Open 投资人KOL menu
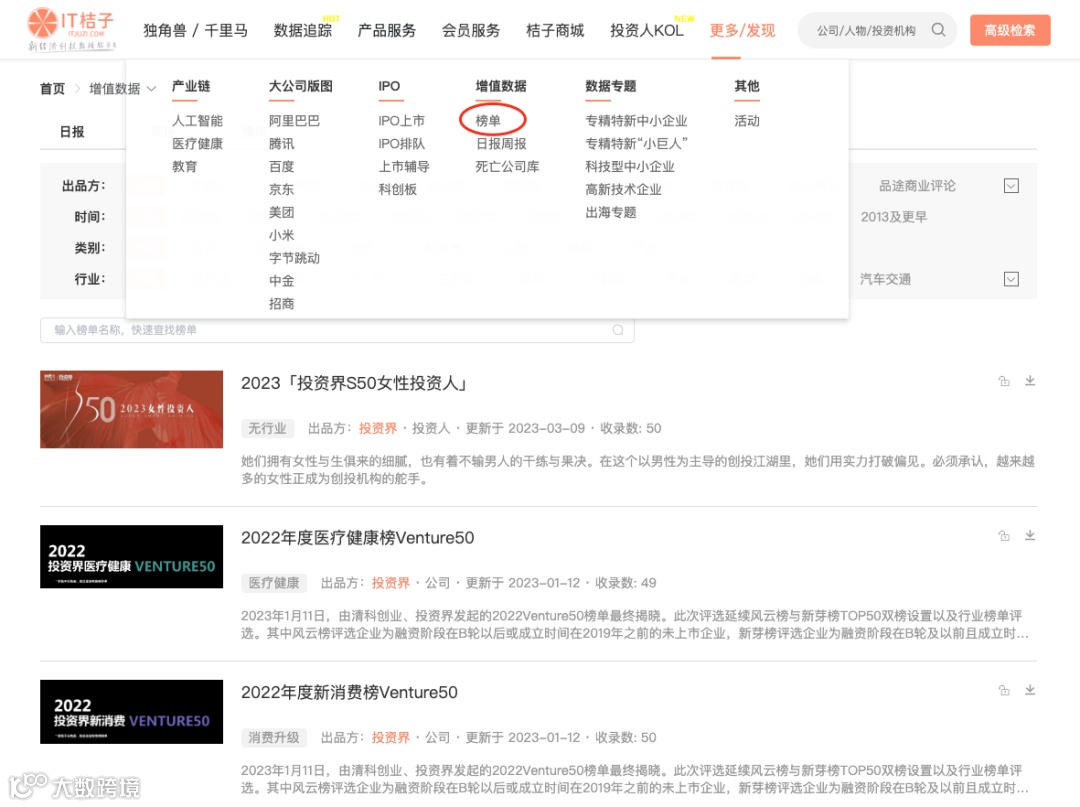The width and height of the screenshot is (1080, 807). (647, 30)
